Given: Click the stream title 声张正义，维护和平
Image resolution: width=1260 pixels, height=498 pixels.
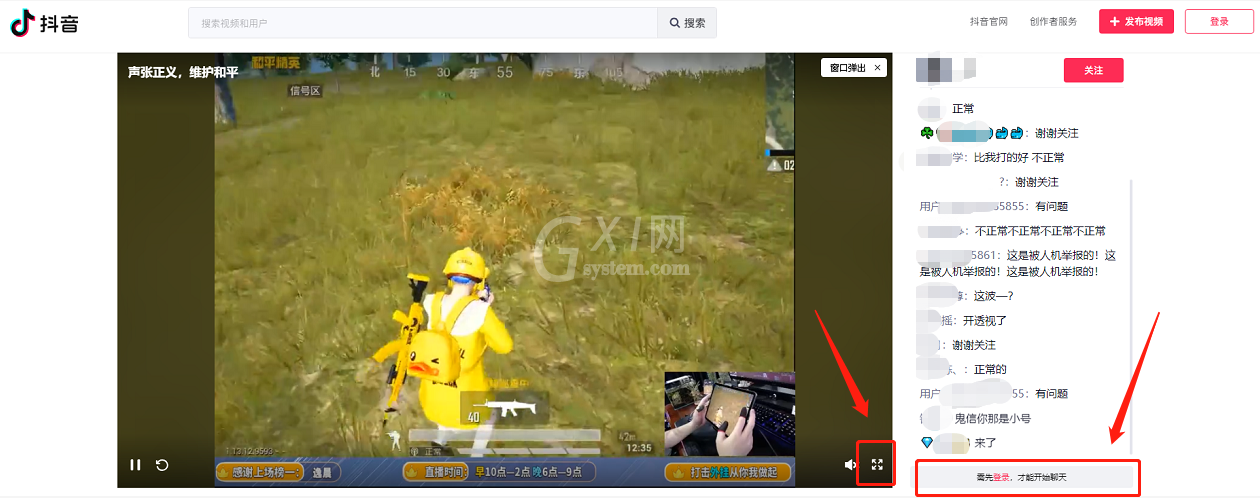Looking at the screenshot, I should 182,73.
